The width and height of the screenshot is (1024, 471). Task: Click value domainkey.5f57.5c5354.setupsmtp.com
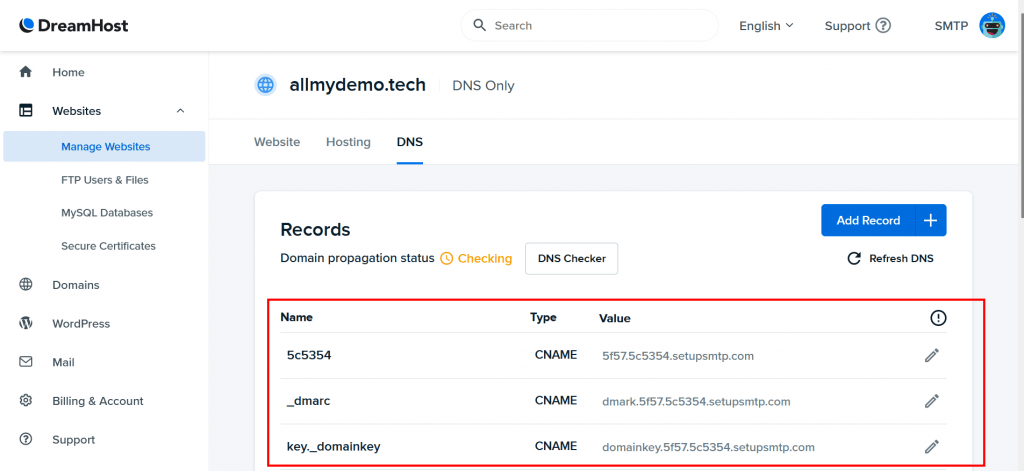708,447
